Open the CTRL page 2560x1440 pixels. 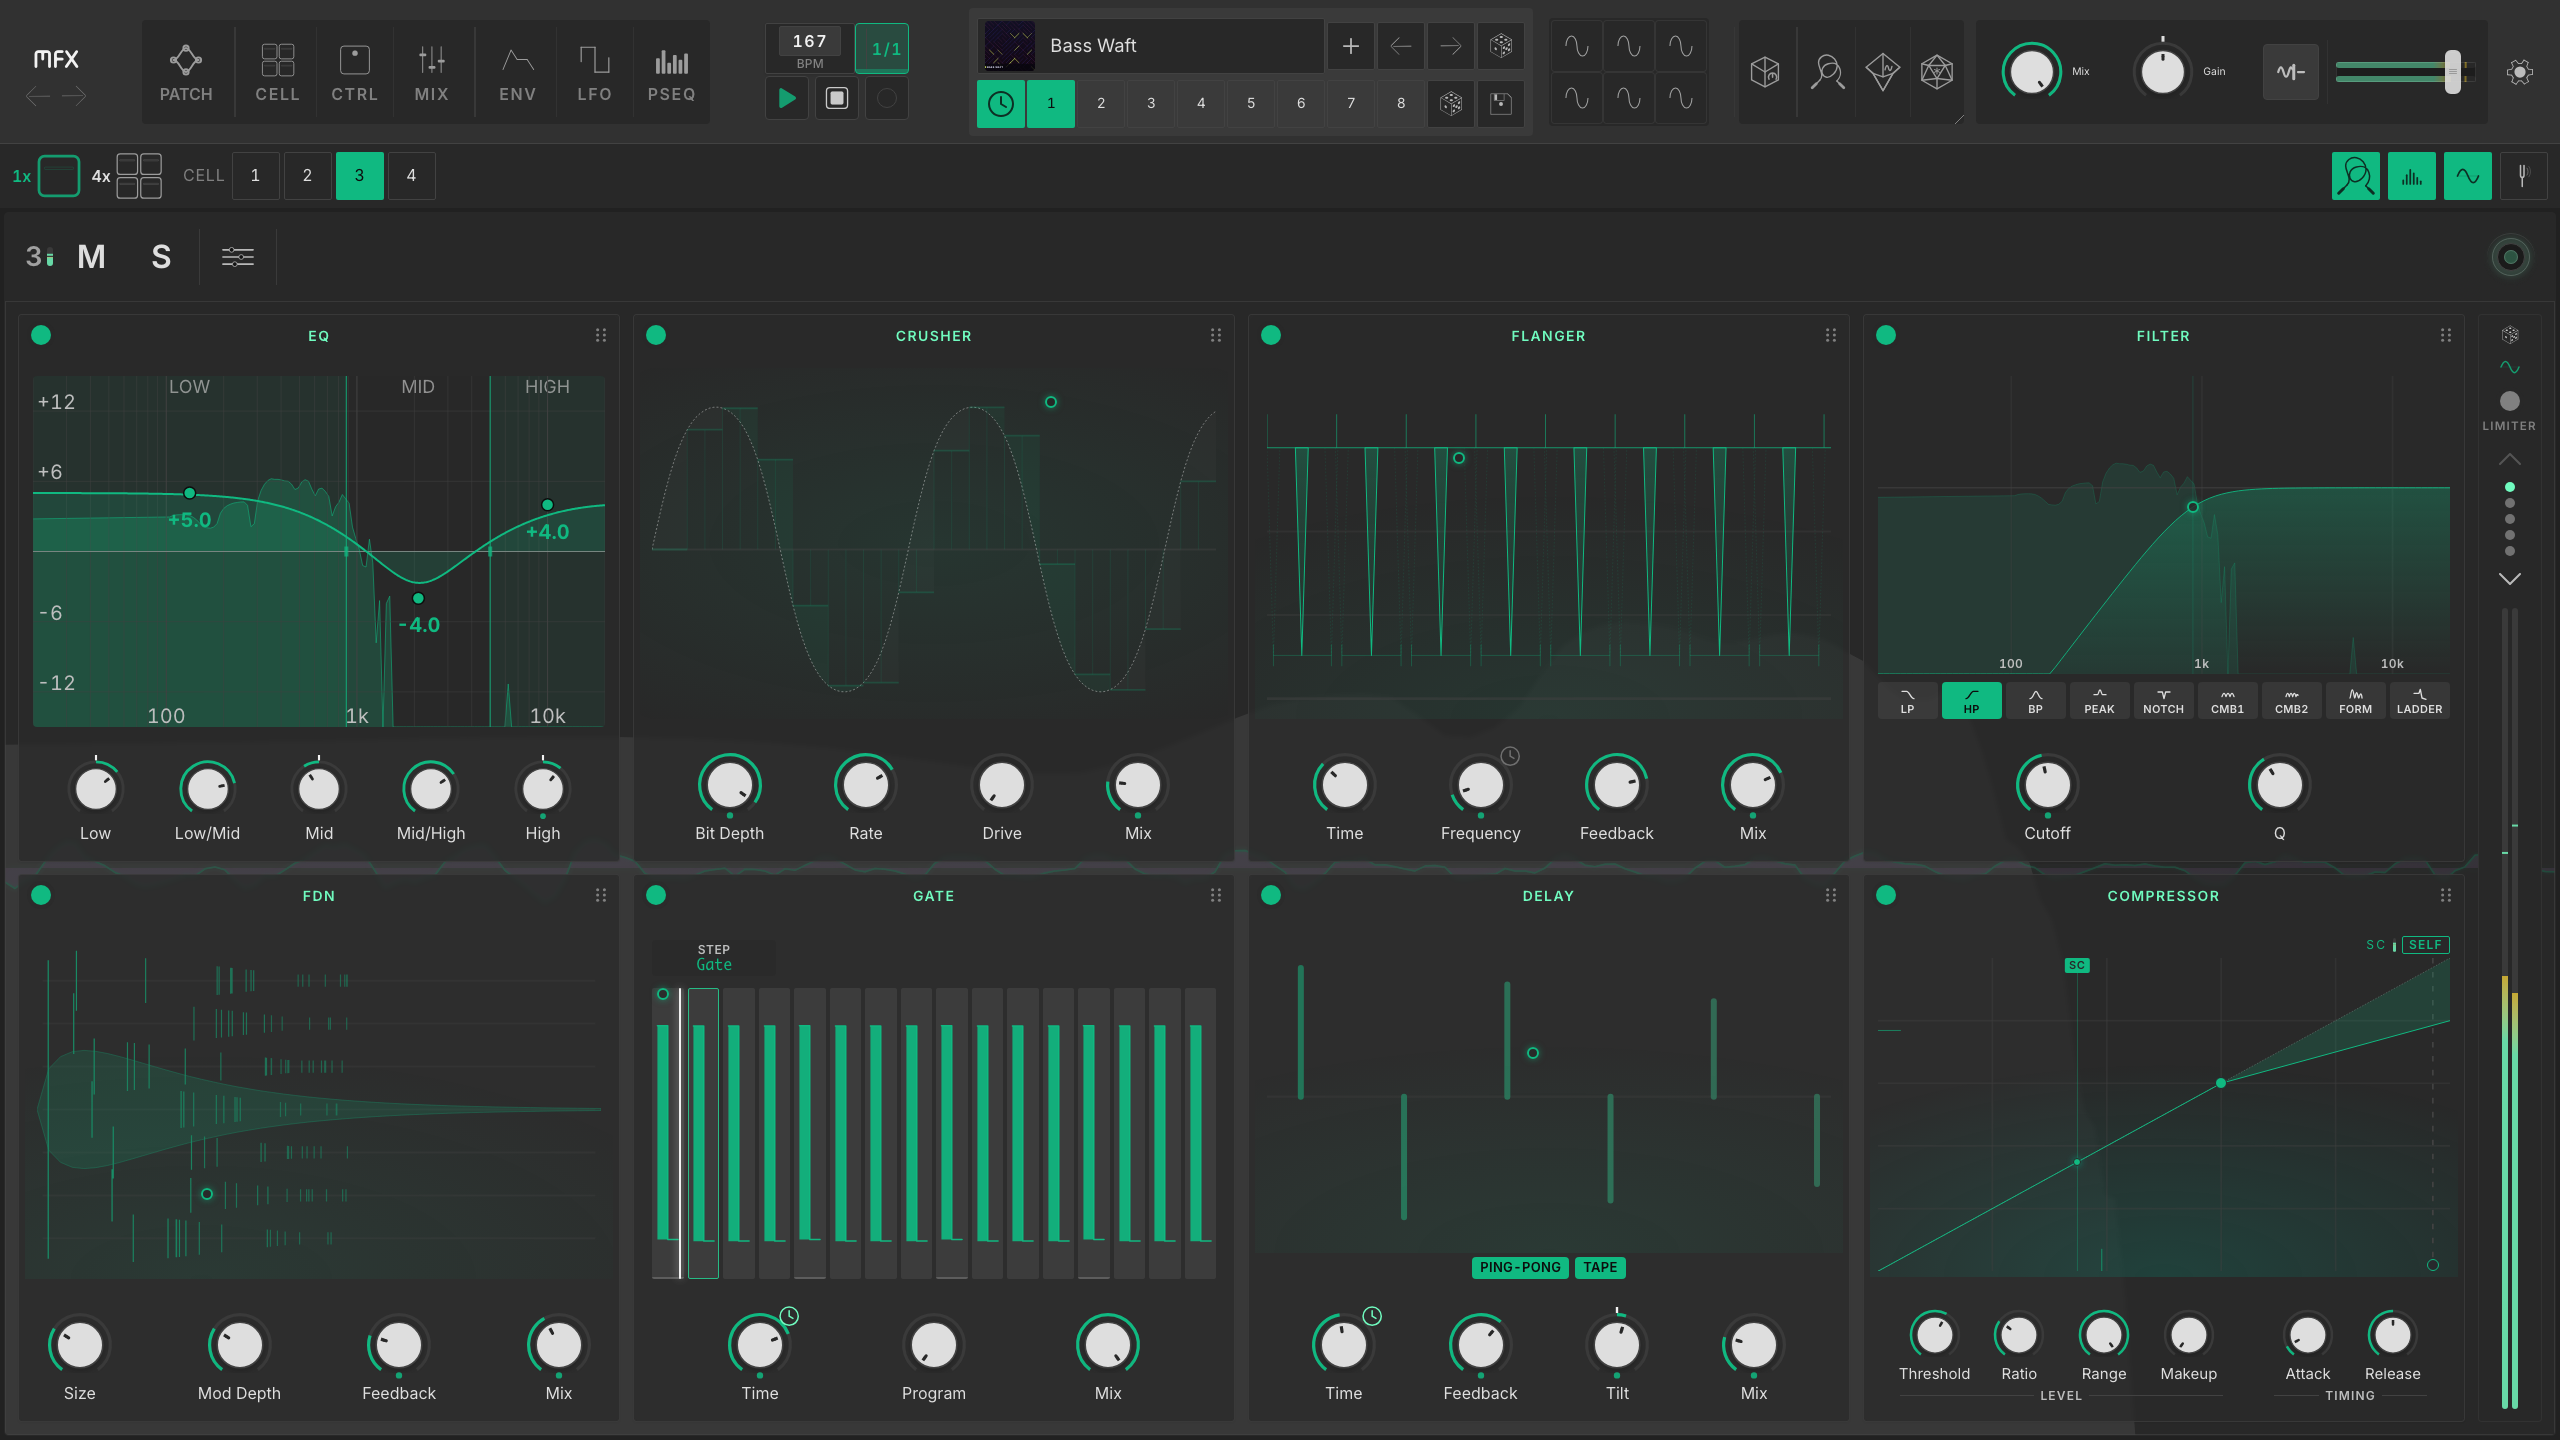point(354,72)
